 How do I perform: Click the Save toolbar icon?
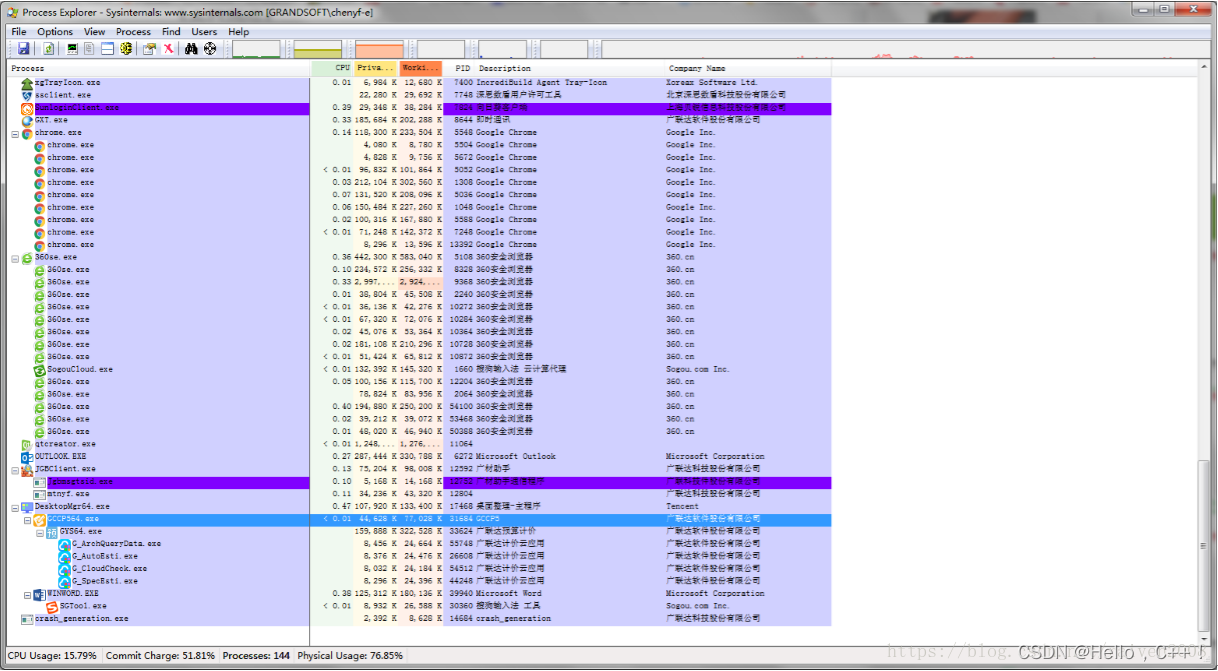23,48
